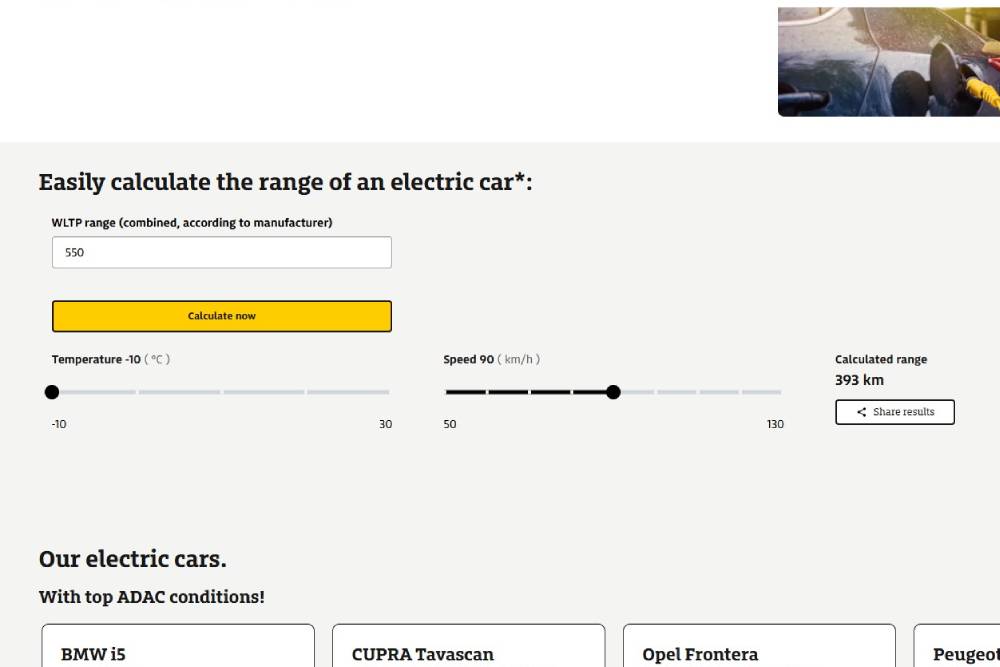Click the Share results button label
Viewport: 1000px width, 667px height.
coord(903,412)
